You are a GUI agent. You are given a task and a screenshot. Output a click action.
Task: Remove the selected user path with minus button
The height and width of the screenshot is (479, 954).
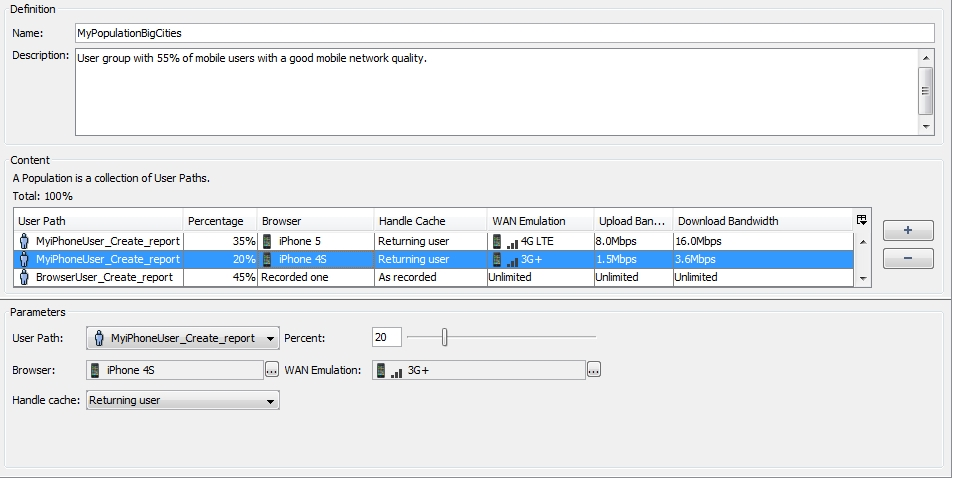coord(907,259)
